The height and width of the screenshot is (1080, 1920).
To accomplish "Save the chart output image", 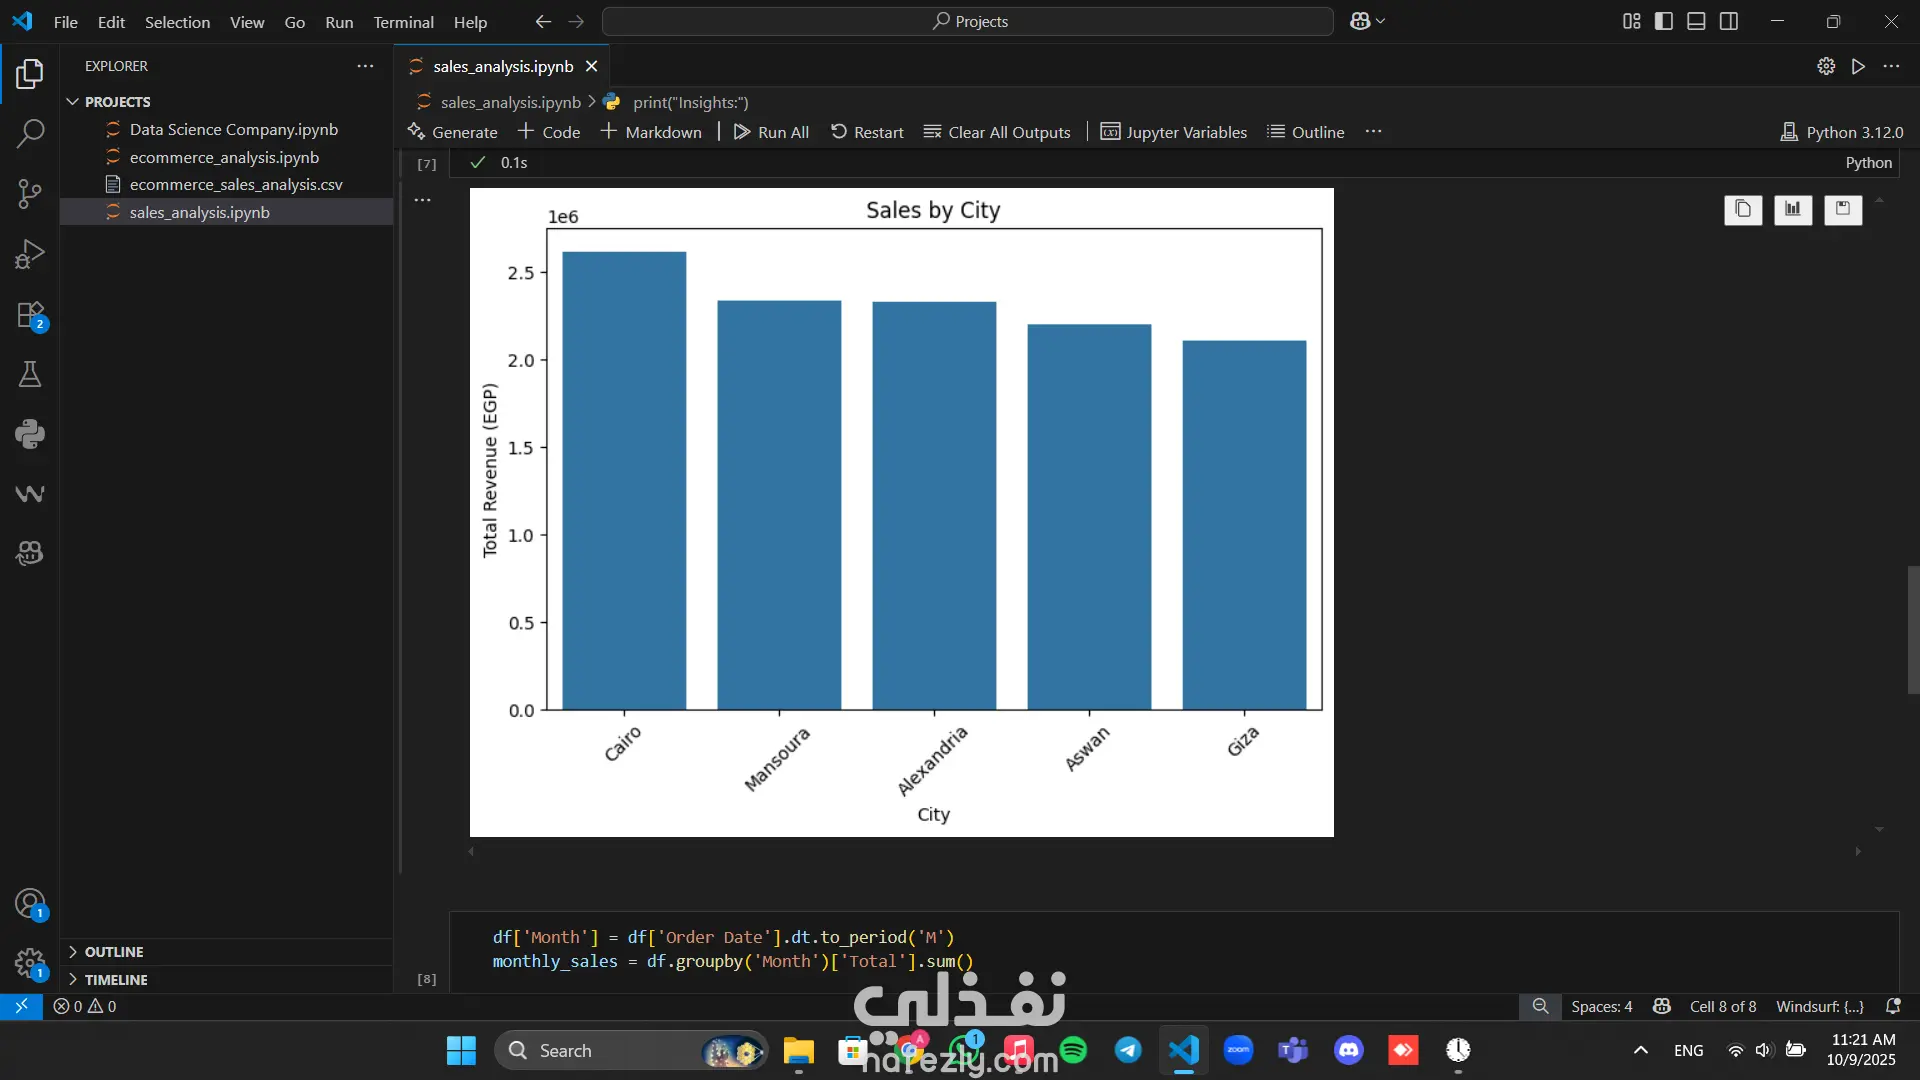I will coord(1843,209).
